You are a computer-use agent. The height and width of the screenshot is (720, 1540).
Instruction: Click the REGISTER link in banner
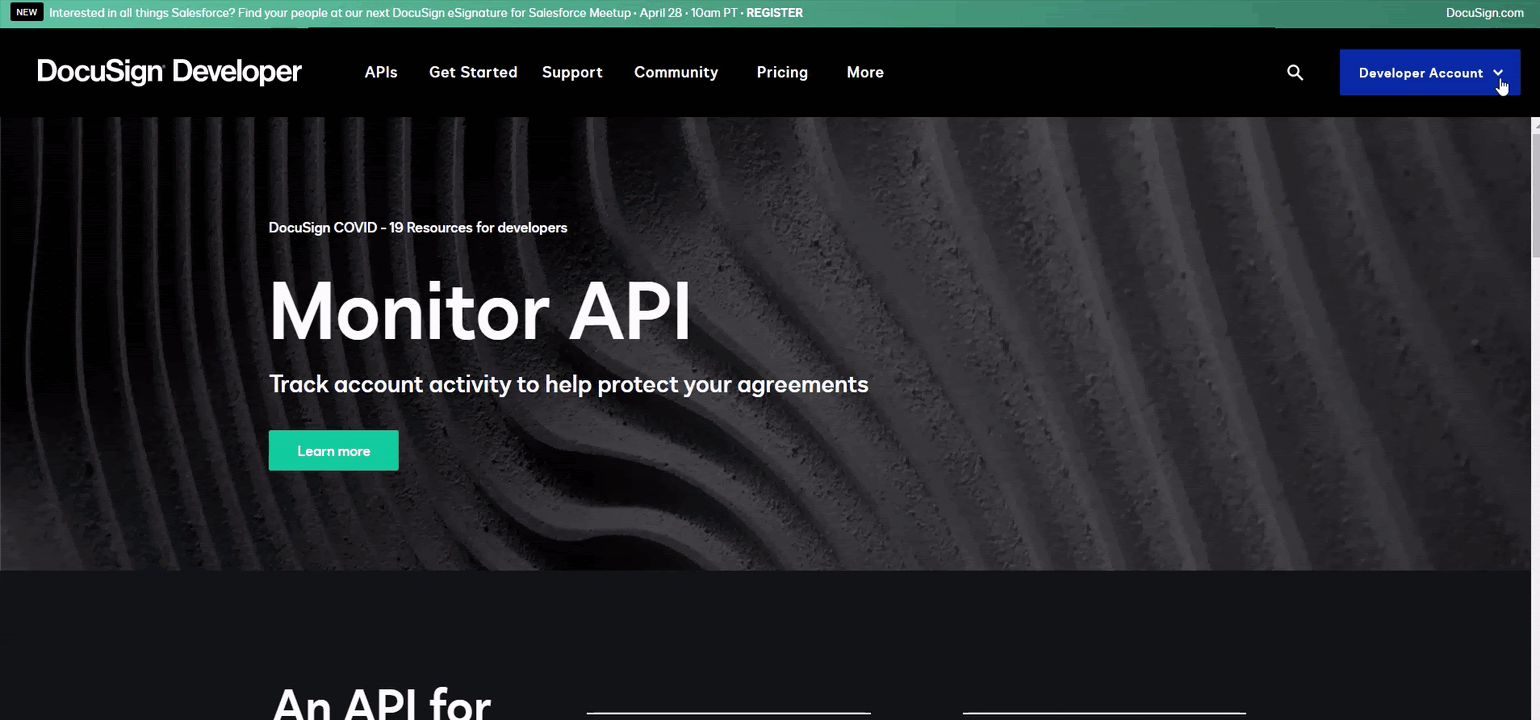tap(774, 13)
